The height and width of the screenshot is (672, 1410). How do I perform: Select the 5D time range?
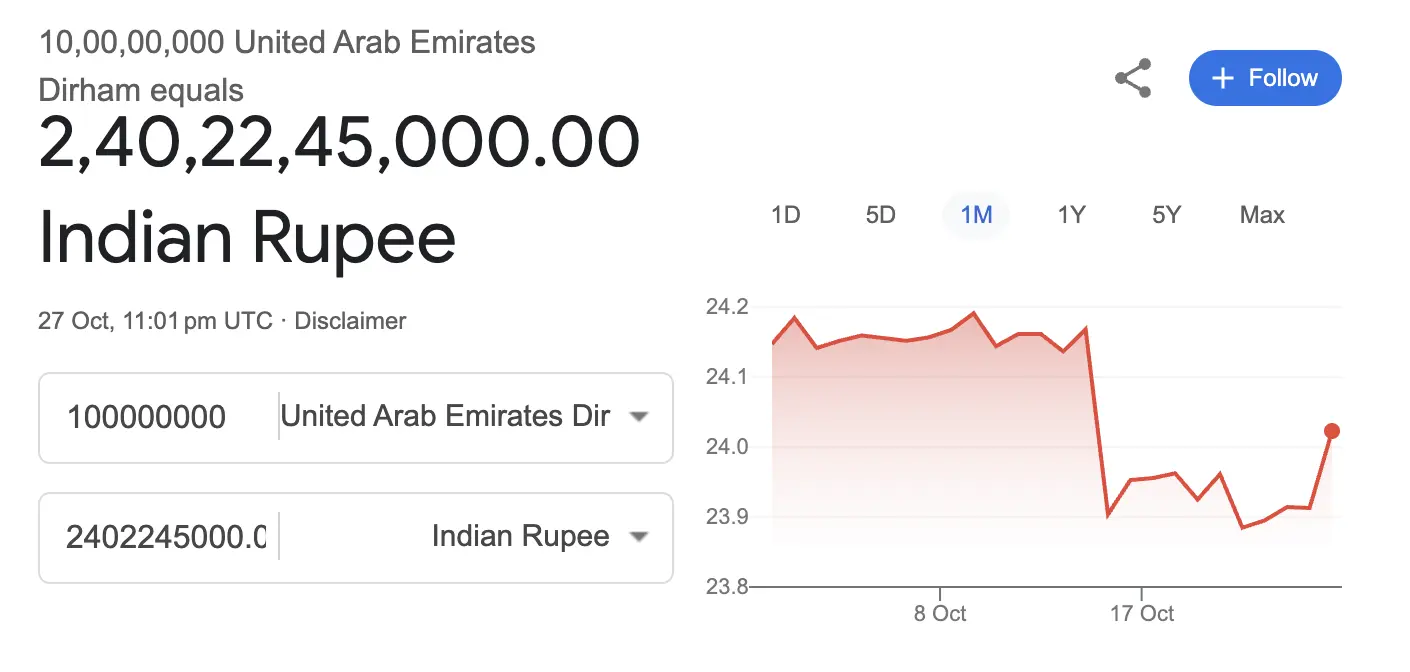click(880, 215)
